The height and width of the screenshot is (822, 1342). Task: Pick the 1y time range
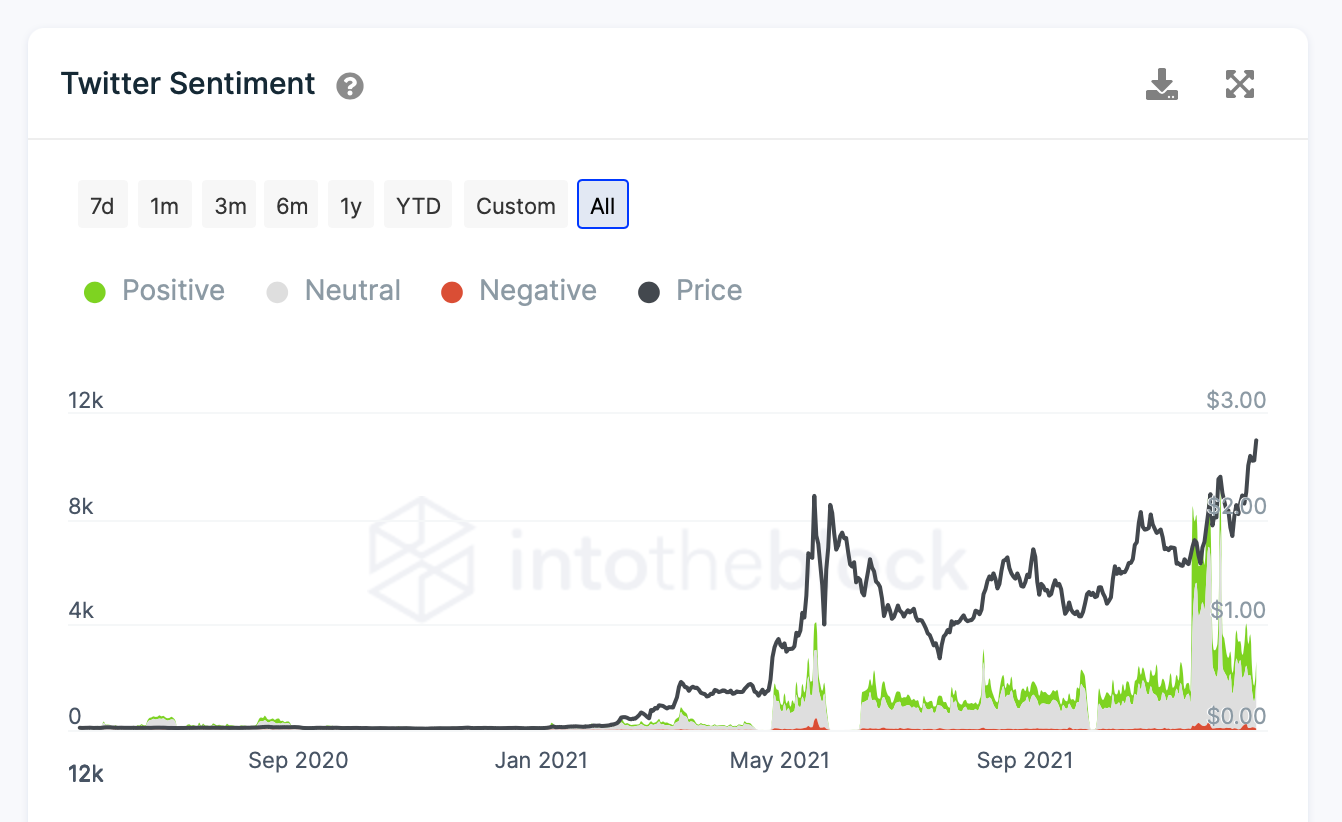(x=350, y=205)
